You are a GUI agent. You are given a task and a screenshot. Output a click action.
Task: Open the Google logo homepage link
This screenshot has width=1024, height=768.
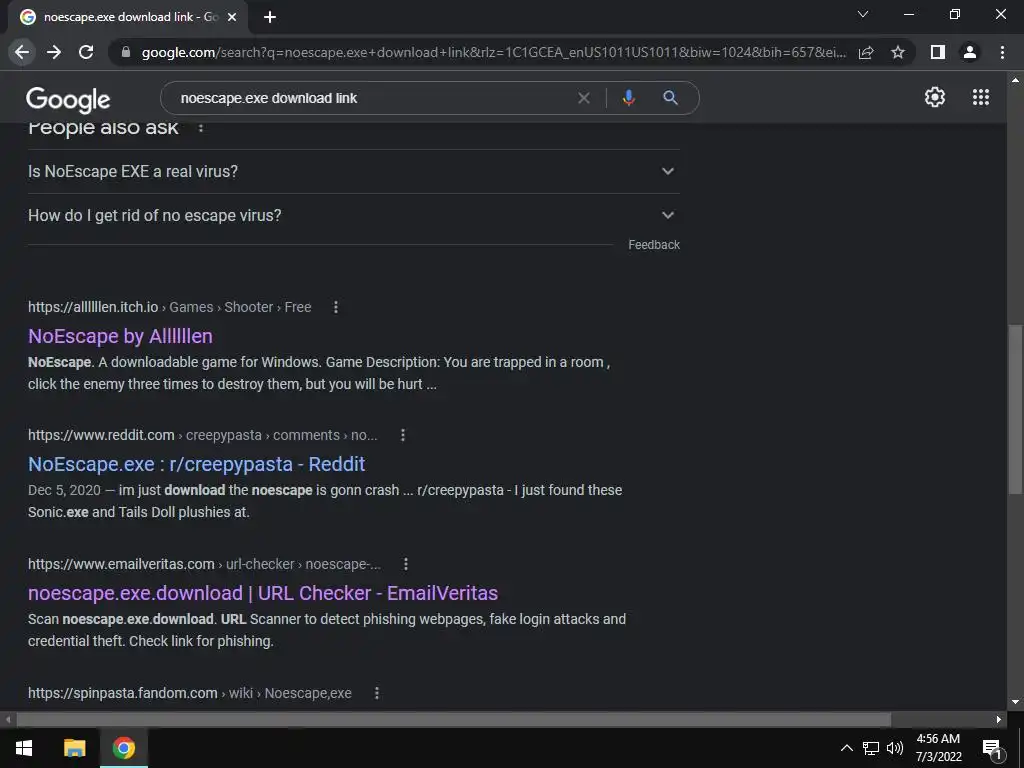[x=68, y=99]
